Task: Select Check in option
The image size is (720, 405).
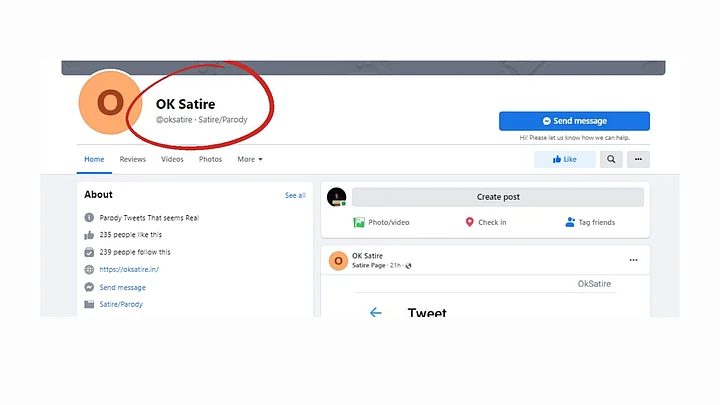Action: coord(486,222)
